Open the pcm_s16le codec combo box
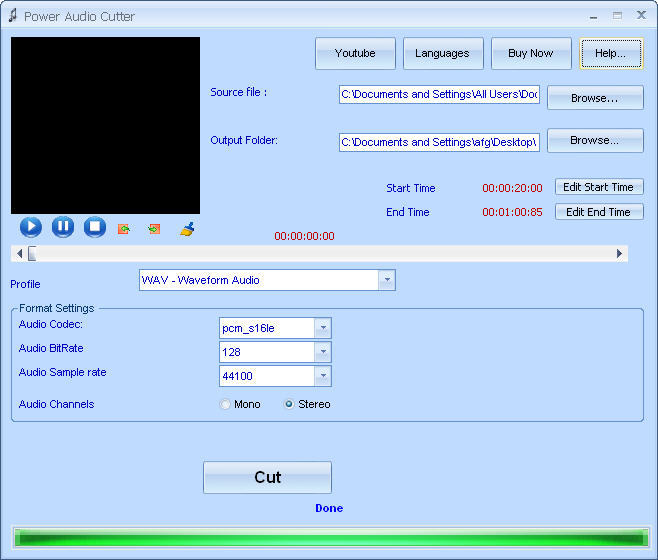This screenshot has height=560, width=658. pos(275,328)
